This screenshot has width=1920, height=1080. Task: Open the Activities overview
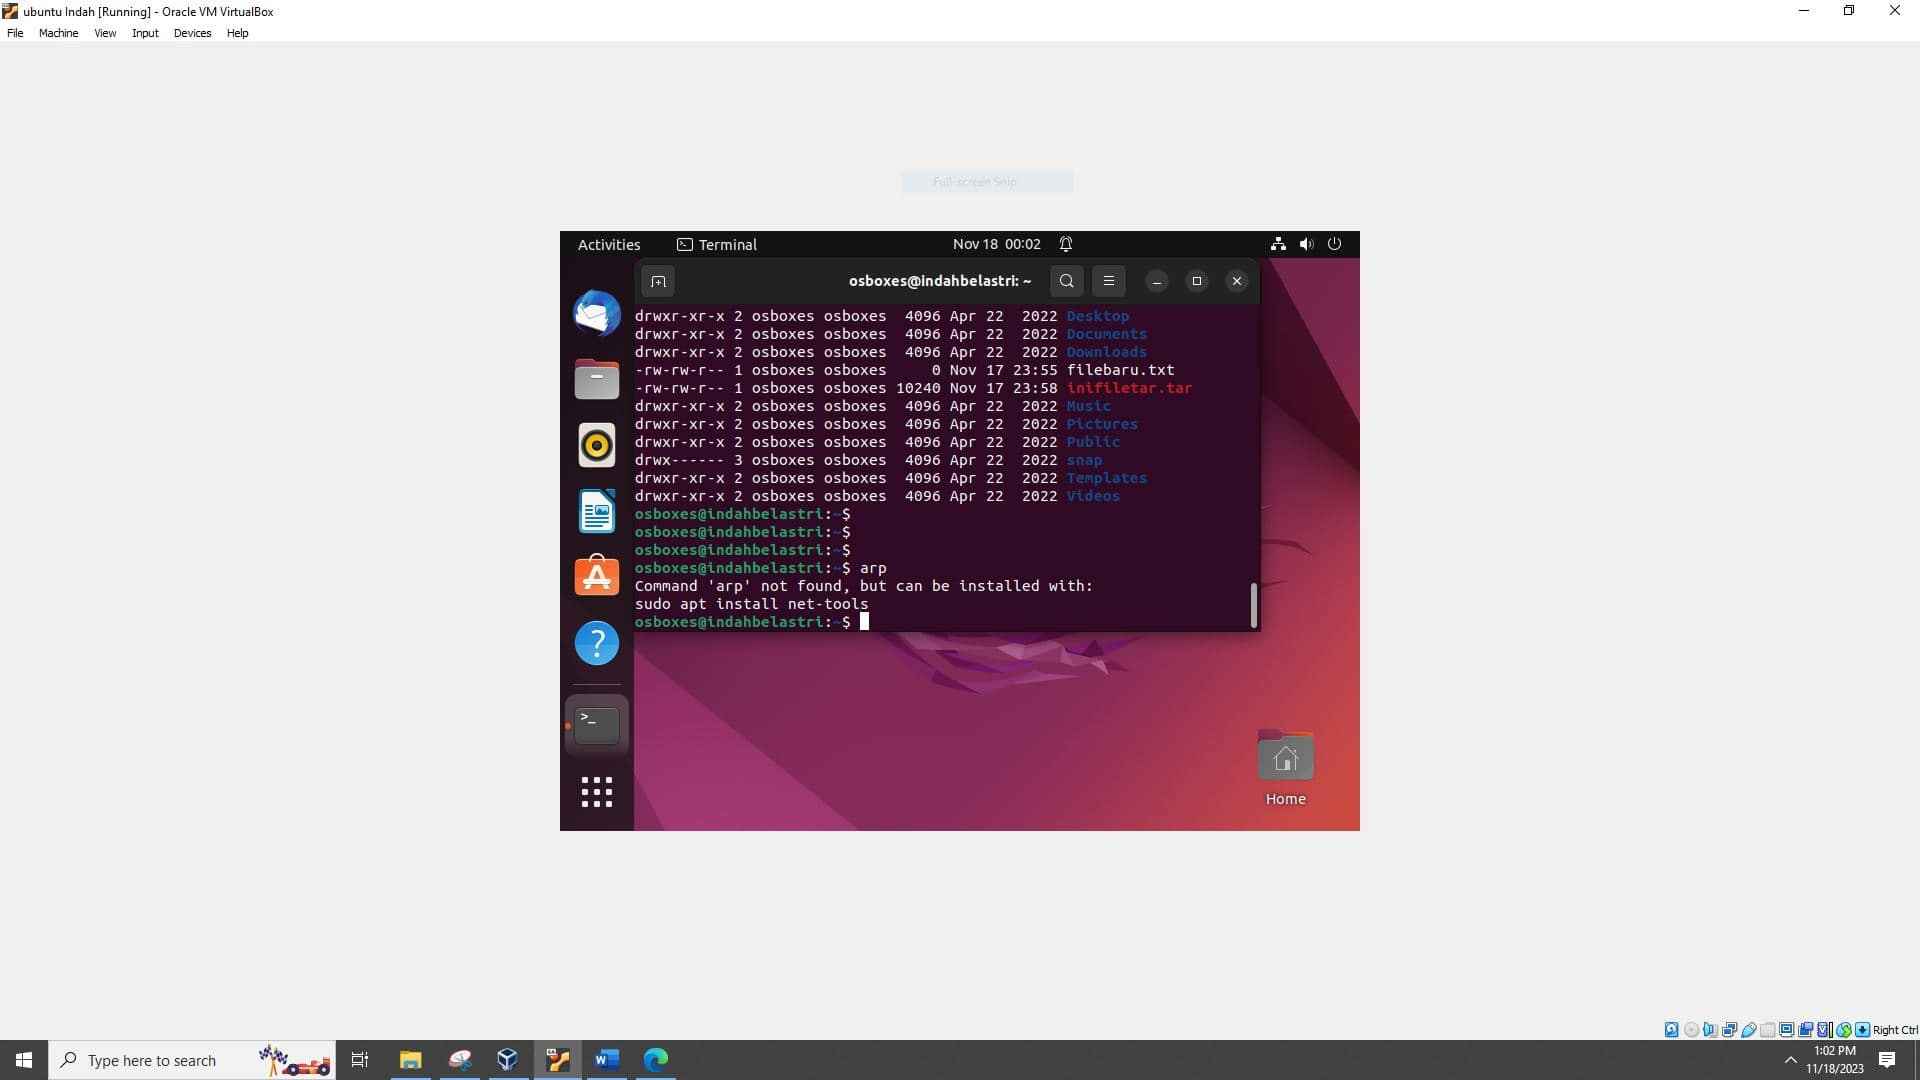coord(609,244)
